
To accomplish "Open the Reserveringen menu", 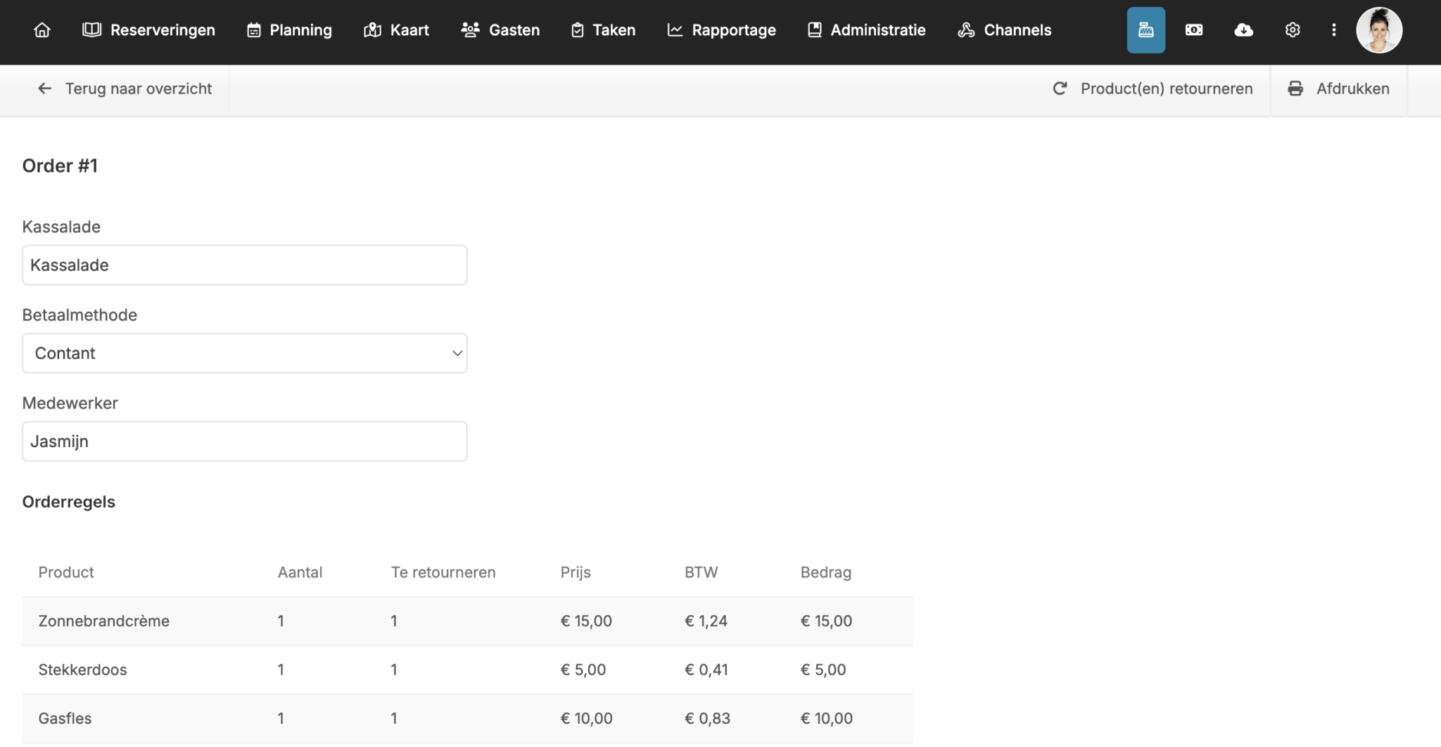I will click(149, 30).
